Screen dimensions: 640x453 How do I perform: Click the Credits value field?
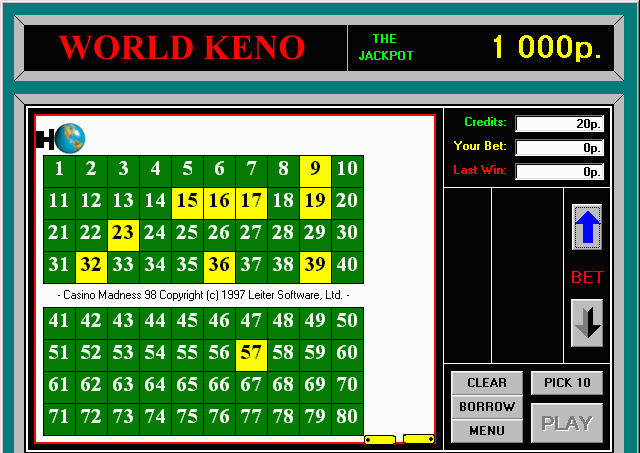point(559,123)
